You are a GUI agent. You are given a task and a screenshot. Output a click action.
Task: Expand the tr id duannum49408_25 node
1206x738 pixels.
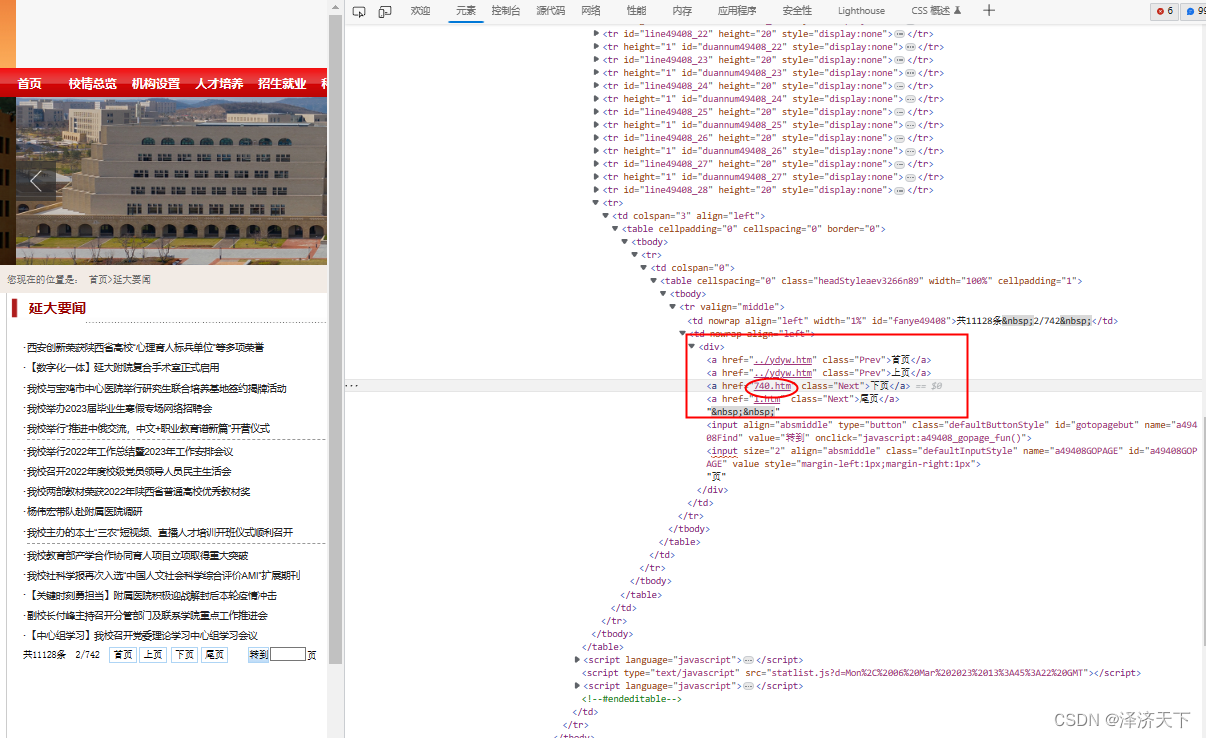(597, 125)
